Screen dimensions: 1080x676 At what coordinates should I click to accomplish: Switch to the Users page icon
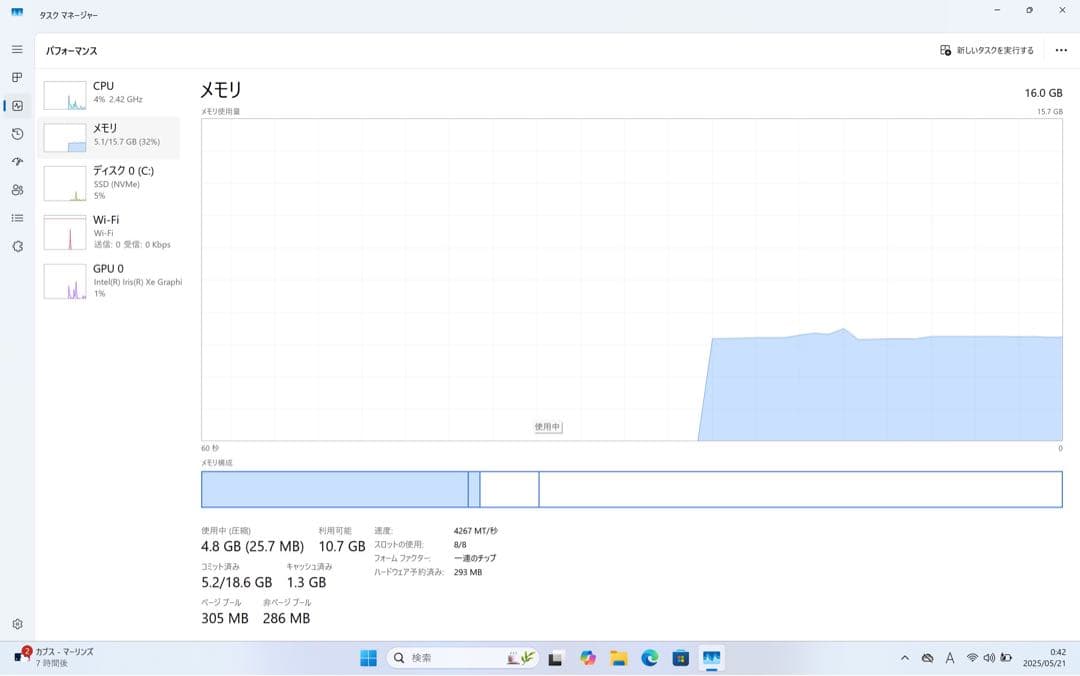click(x=17, y=190)
